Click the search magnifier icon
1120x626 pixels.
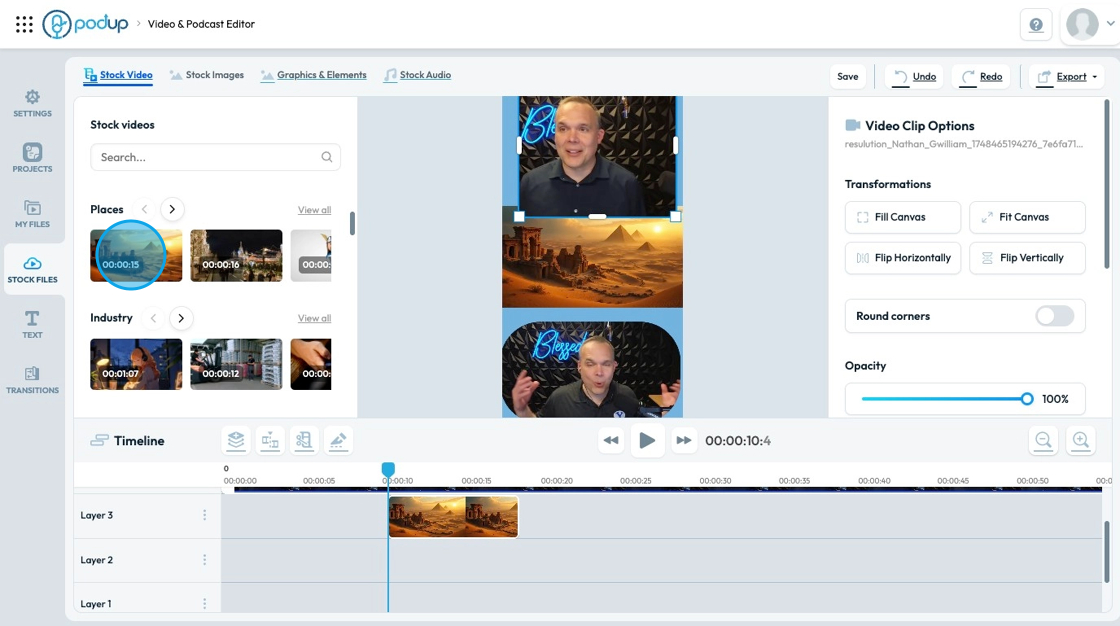pyautogui.click(x=326, y=157)
